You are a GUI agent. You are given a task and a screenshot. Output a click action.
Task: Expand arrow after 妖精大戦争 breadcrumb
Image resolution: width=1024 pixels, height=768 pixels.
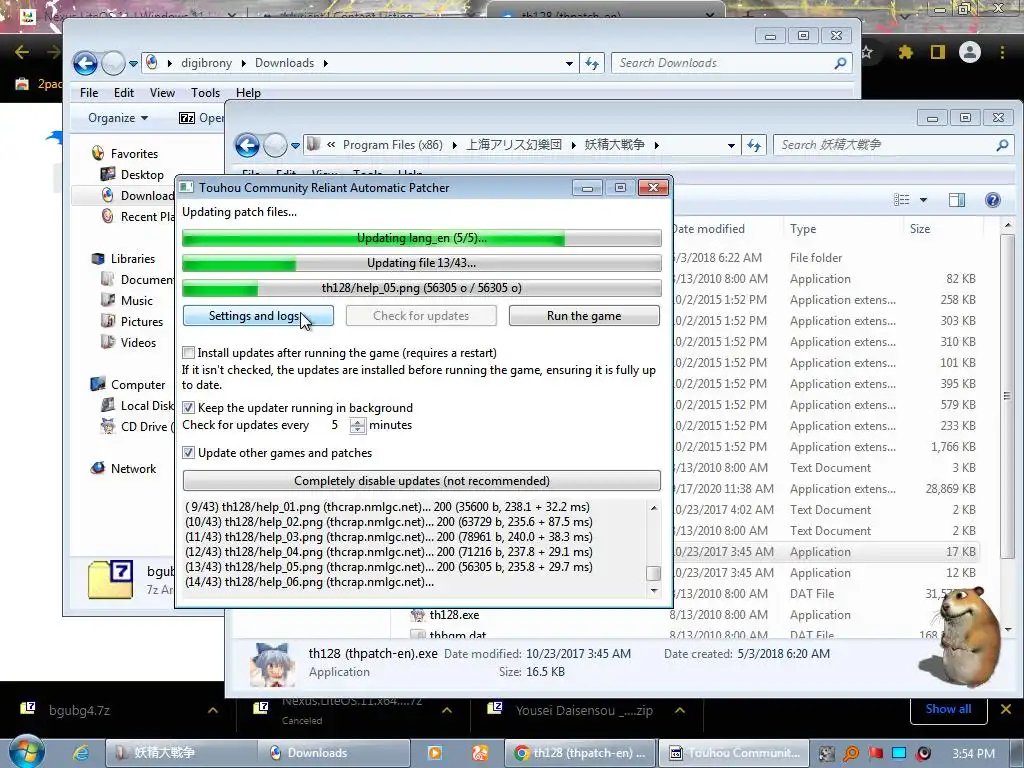point(656,145)
